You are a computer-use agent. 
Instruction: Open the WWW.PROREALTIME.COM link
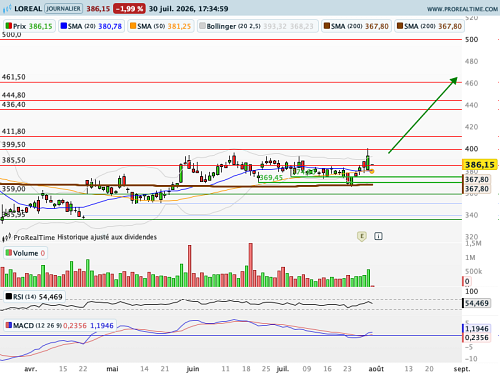pos(462,9)
